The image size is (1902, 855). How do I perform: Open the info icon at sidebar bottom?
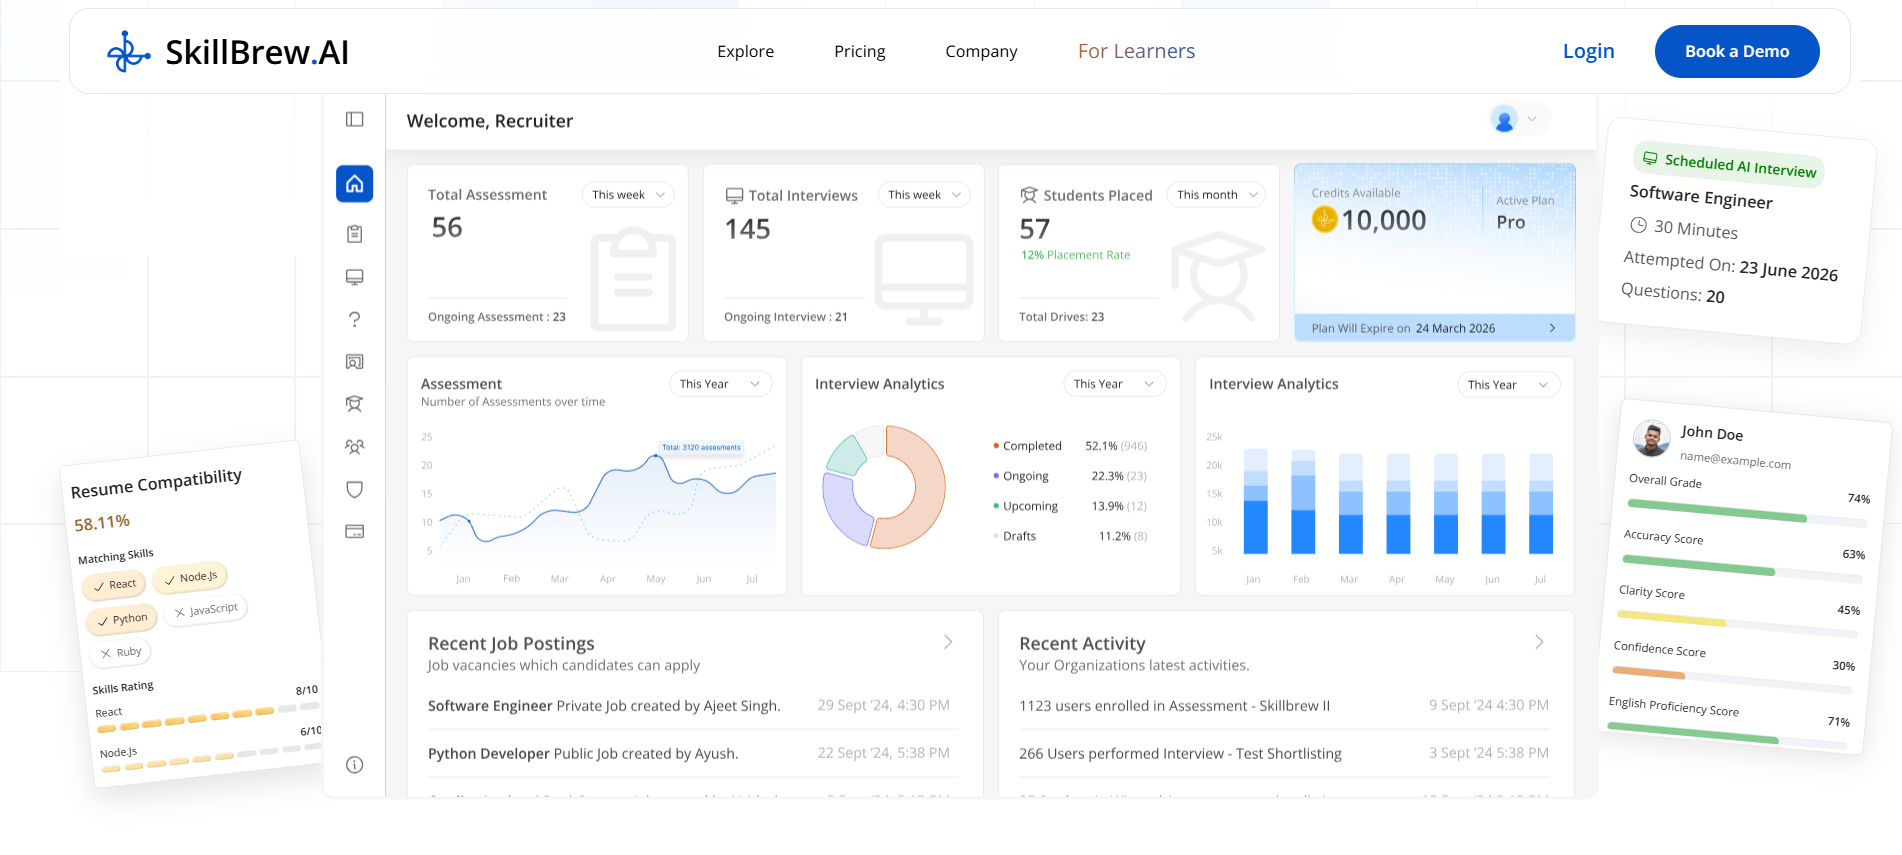coord(354,765)
